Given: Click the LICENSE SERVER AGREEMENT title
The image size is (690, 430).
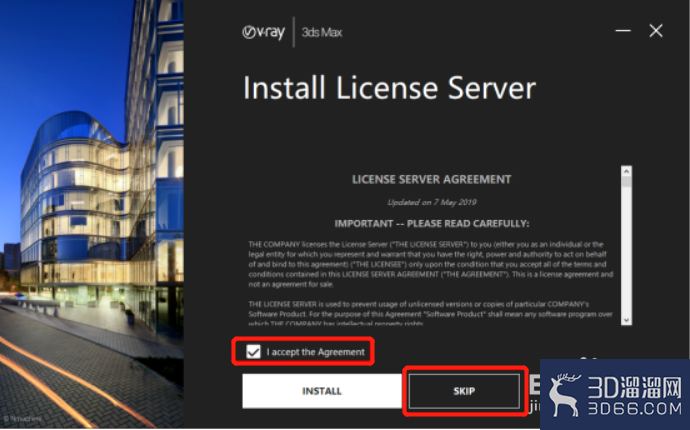Looking at the screenshot, I should [432, 180].
